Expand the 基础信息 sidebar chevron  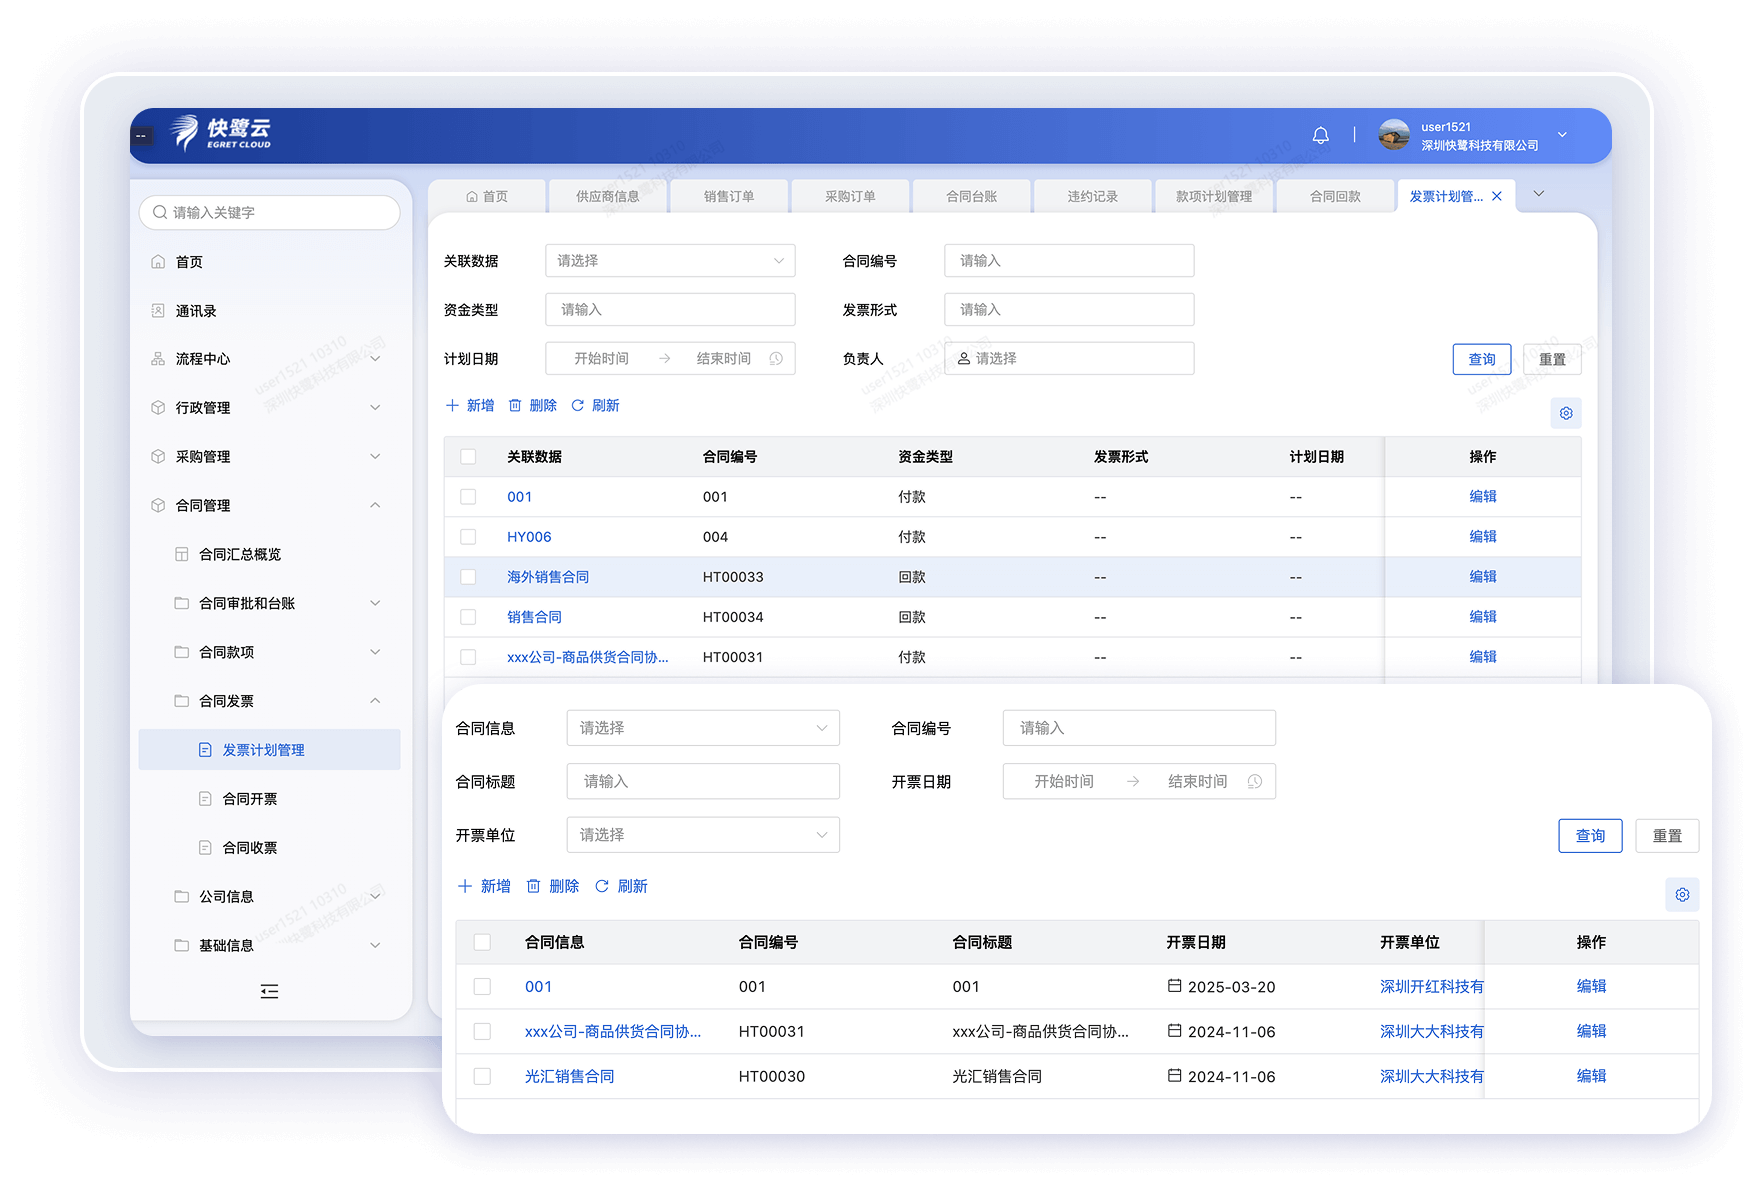pyautogui.click(x=375, y=945)
